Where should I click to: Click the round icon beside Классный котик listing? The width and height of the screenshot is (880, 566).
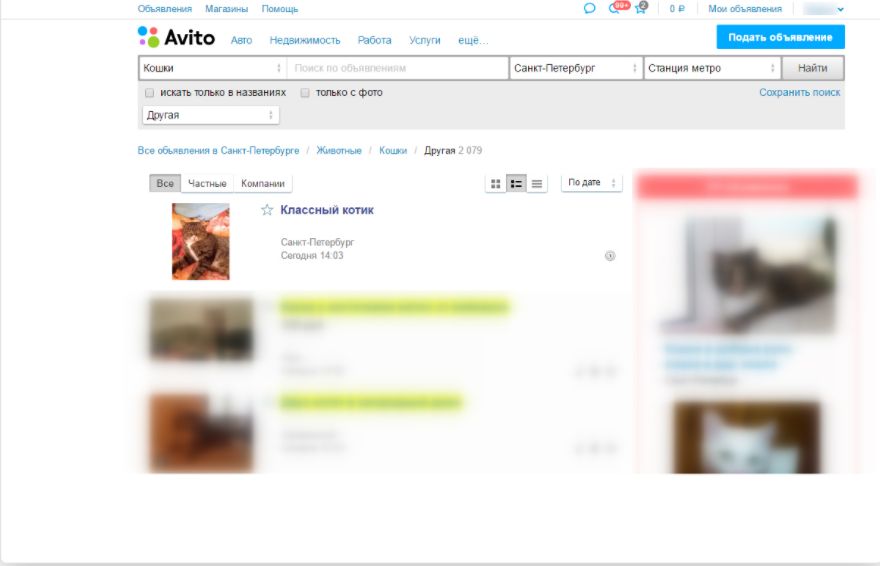pos(610,256)
